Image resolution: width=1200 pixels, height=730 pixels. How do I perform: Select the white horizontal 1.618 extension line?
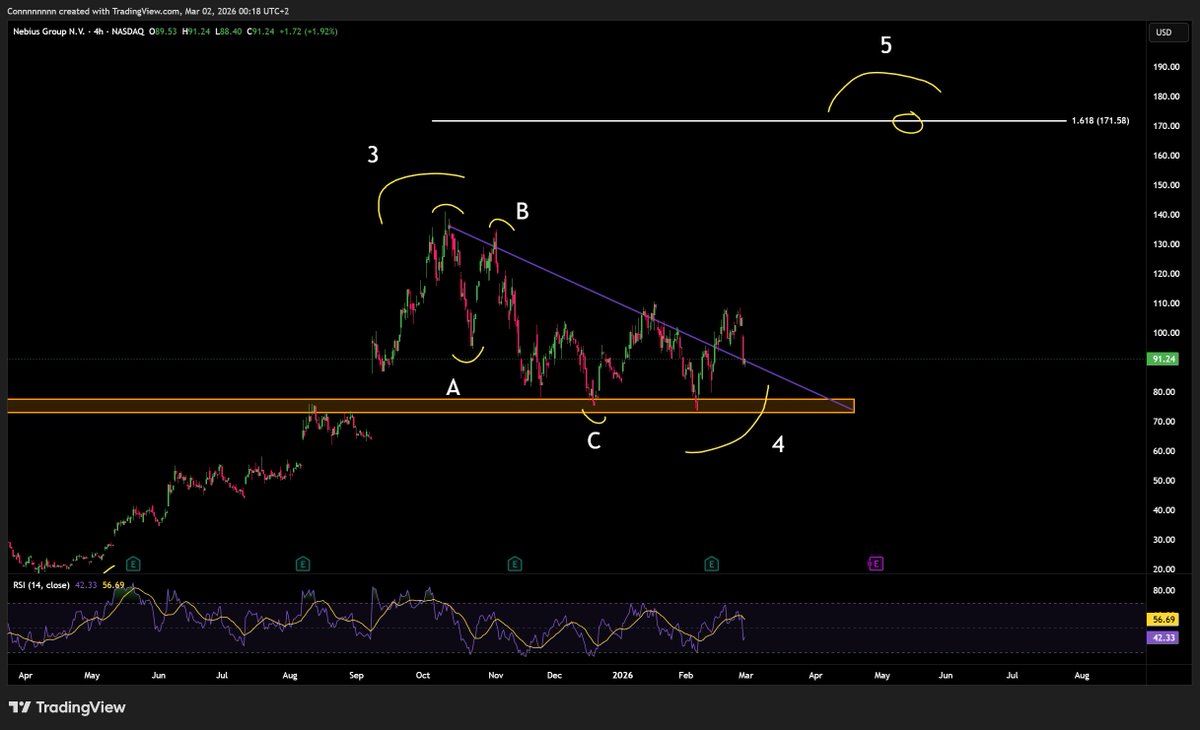pos(750,121)
